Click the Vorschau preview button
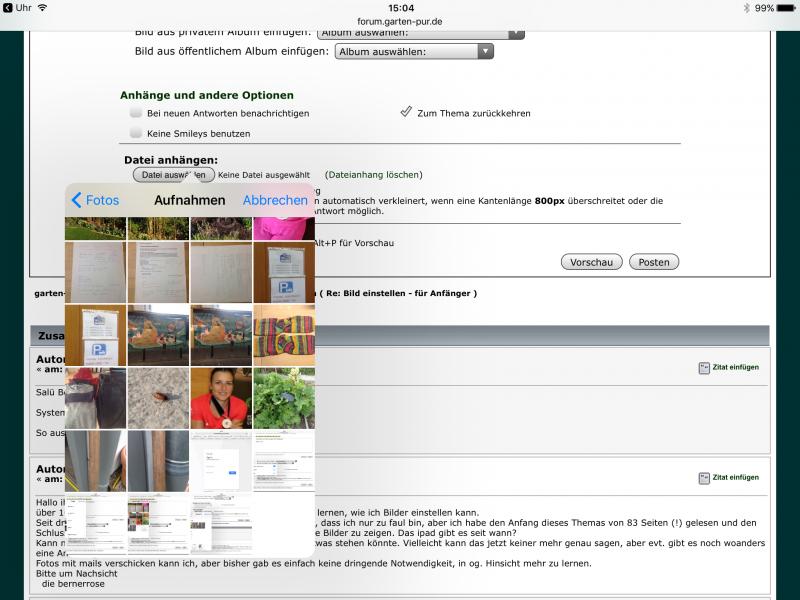Image resolution: width=800 pixels, height=600 pixels. point(591,262)
